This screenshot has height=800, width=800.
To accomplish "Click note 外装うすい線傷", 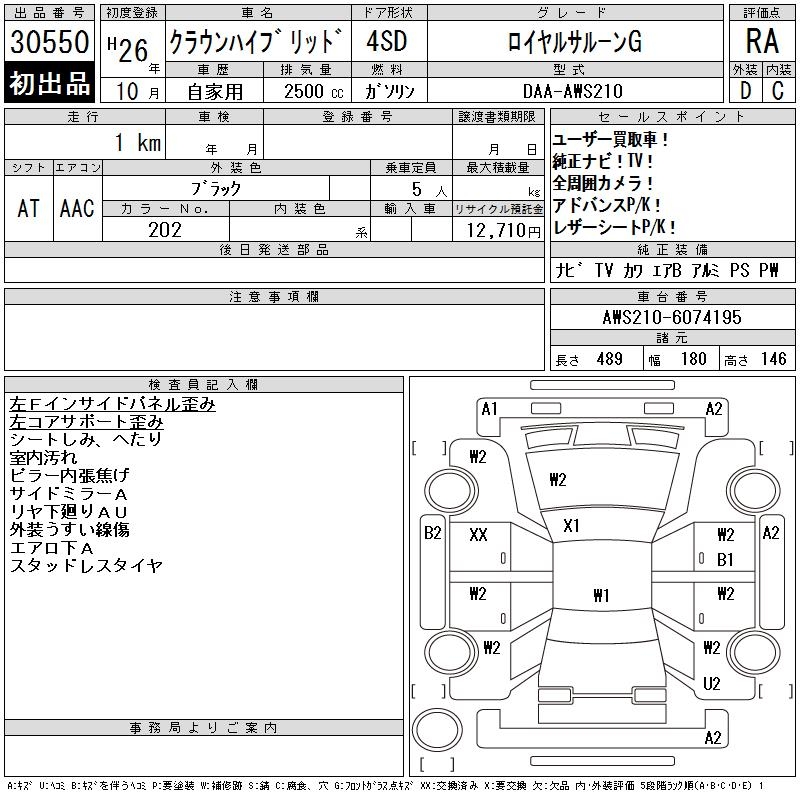I will coord(69,530).
